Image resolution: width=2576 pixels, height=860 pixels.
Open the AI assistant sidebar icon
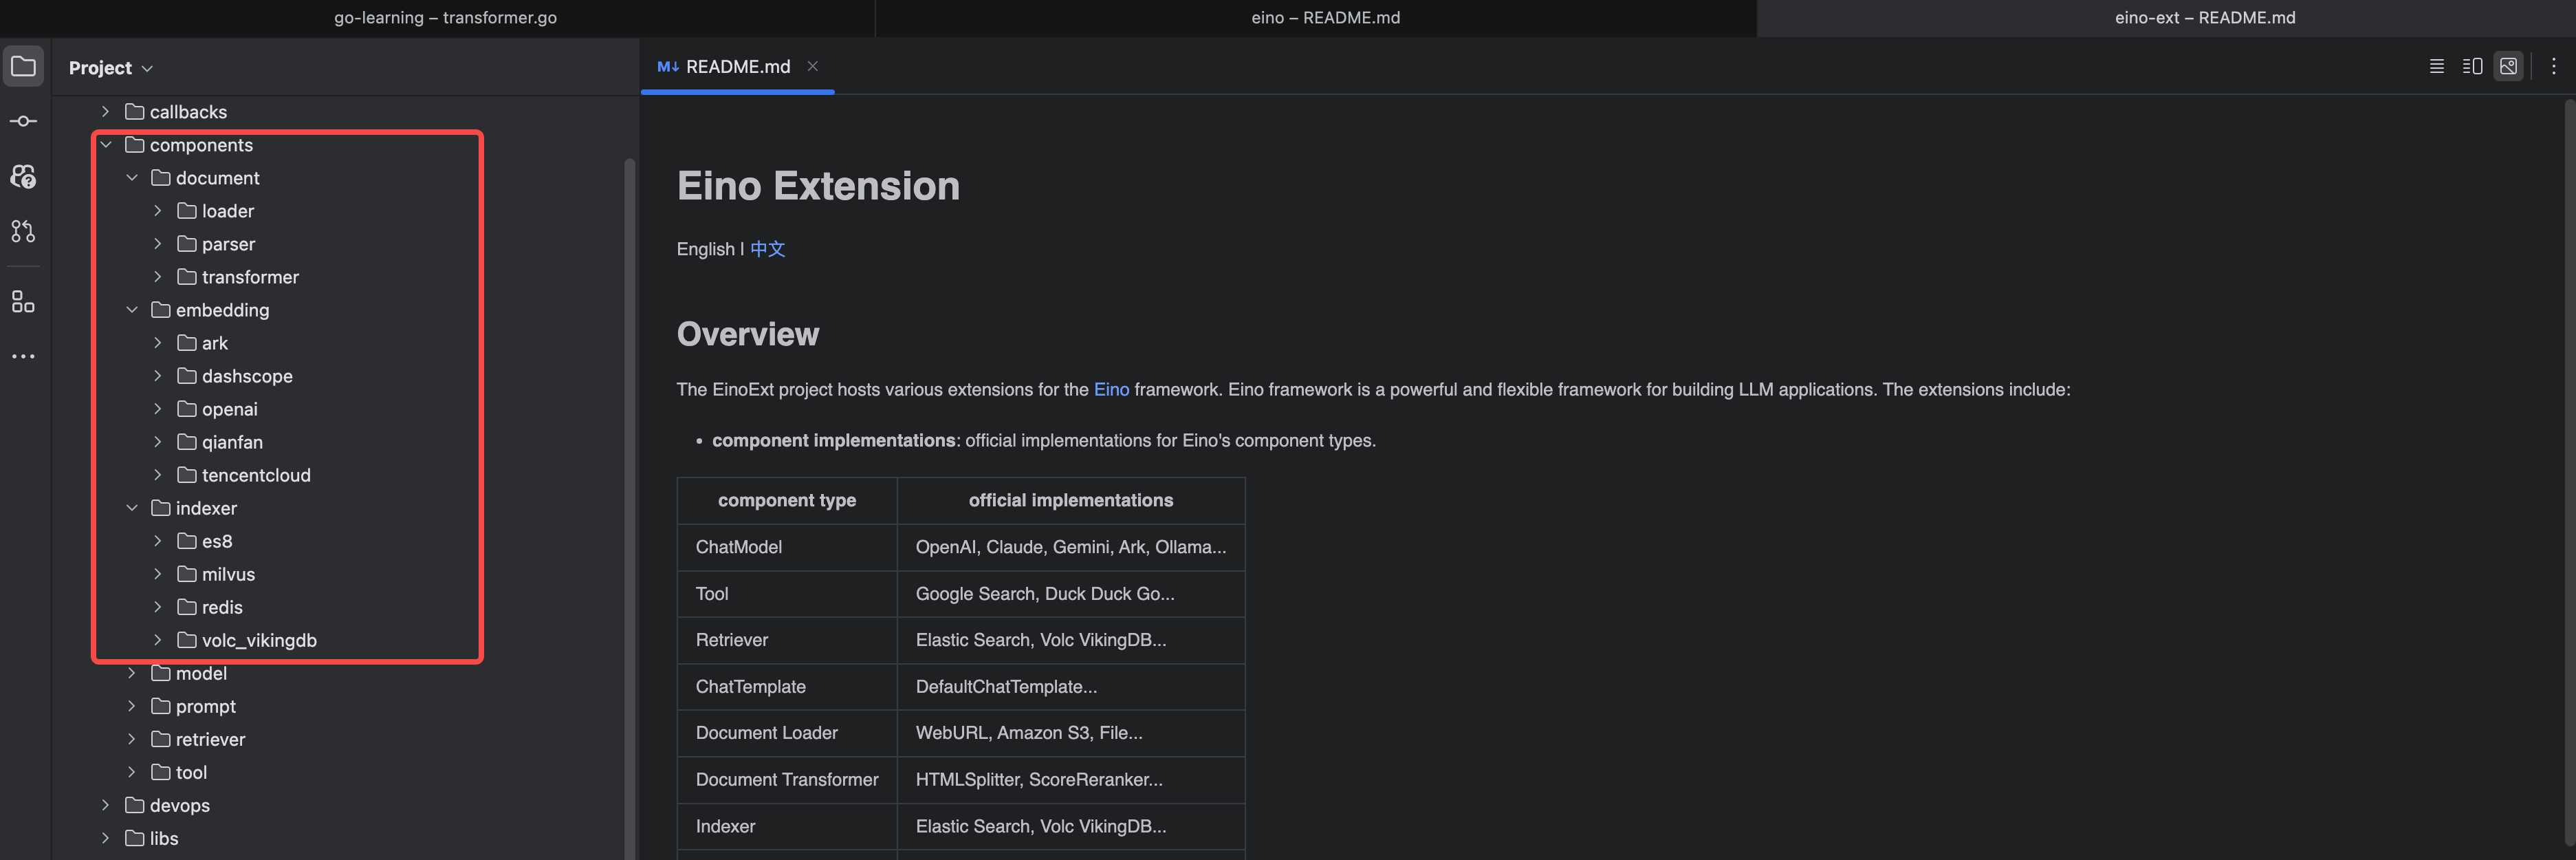coord(23,177)
